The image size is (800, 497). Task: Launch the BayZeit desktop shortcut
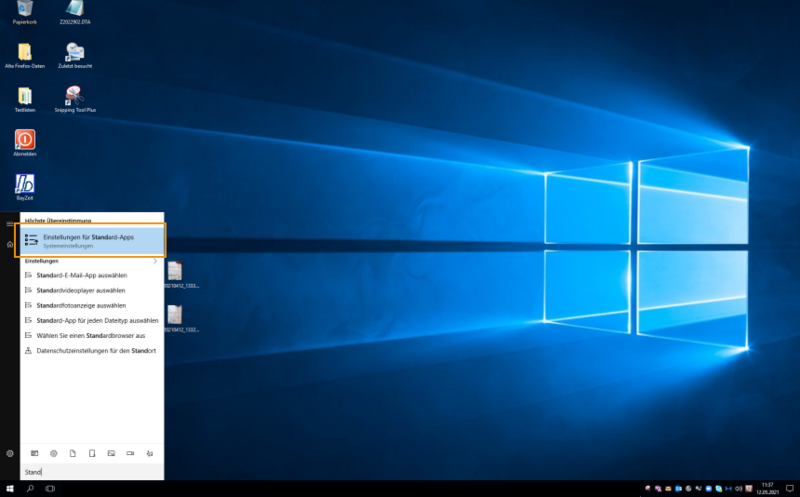click(x=25, y=185)
